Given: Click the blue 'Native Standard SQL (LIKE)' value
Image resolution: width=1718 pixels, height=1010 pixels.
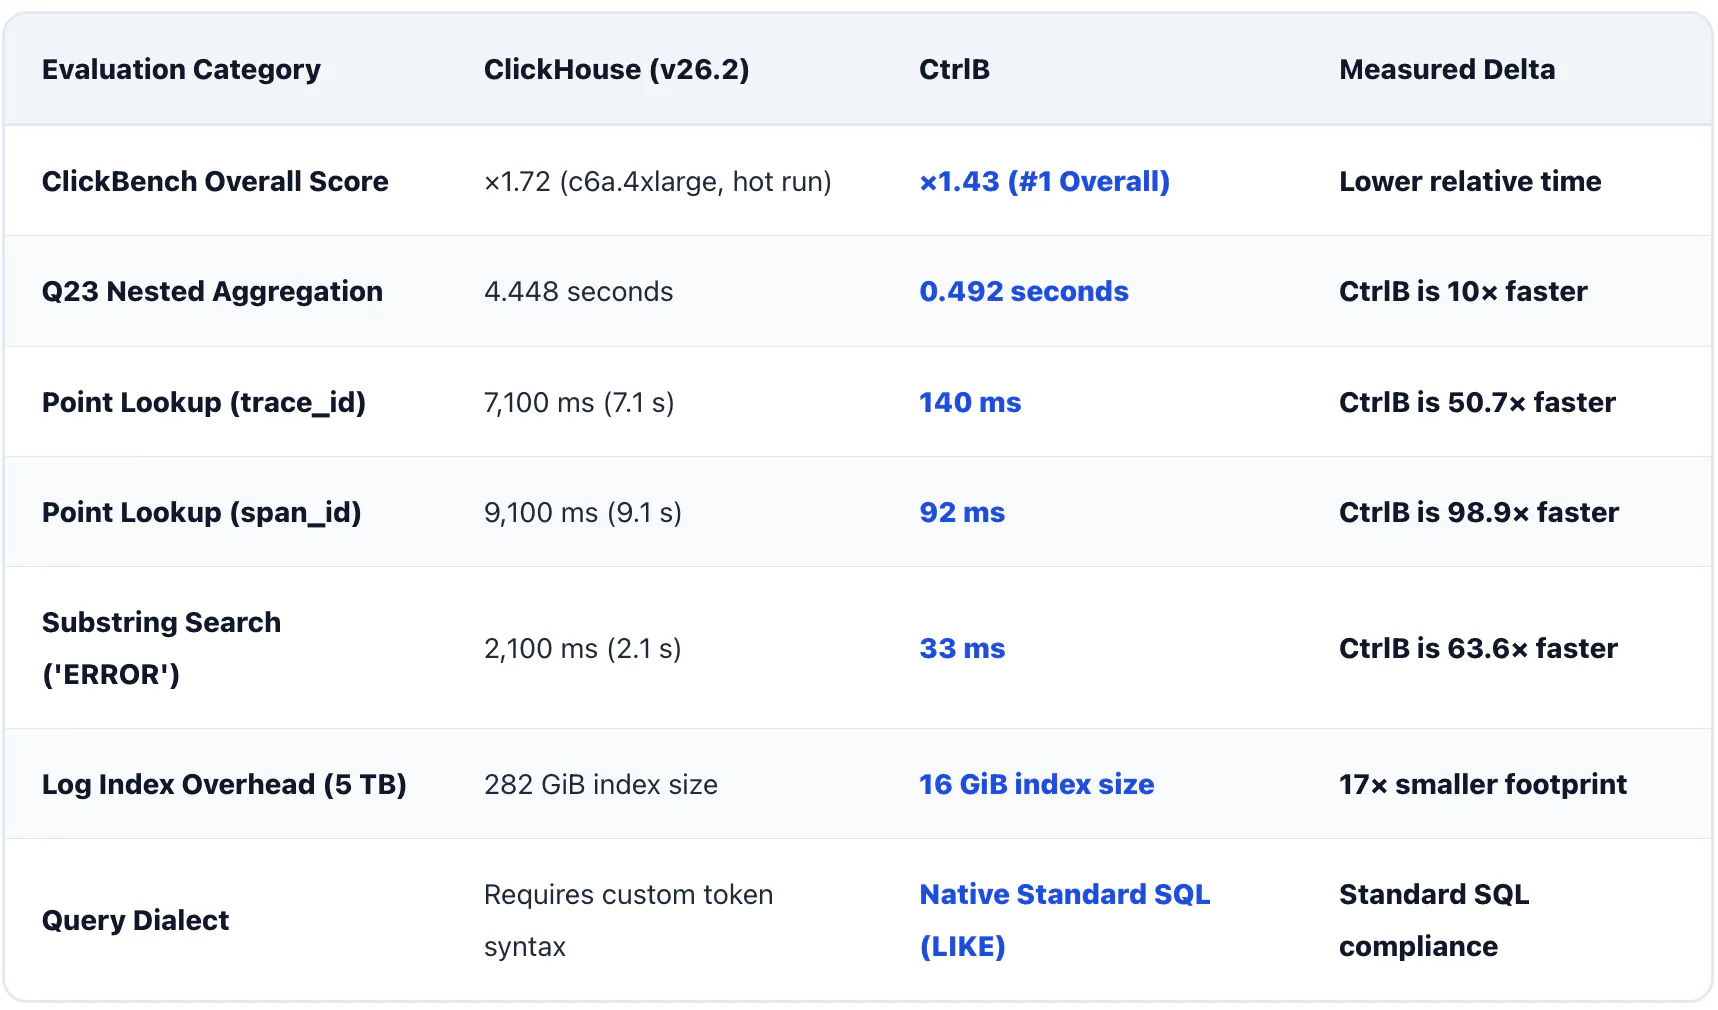Looking at the screenshot, I should click(1064, 920).
